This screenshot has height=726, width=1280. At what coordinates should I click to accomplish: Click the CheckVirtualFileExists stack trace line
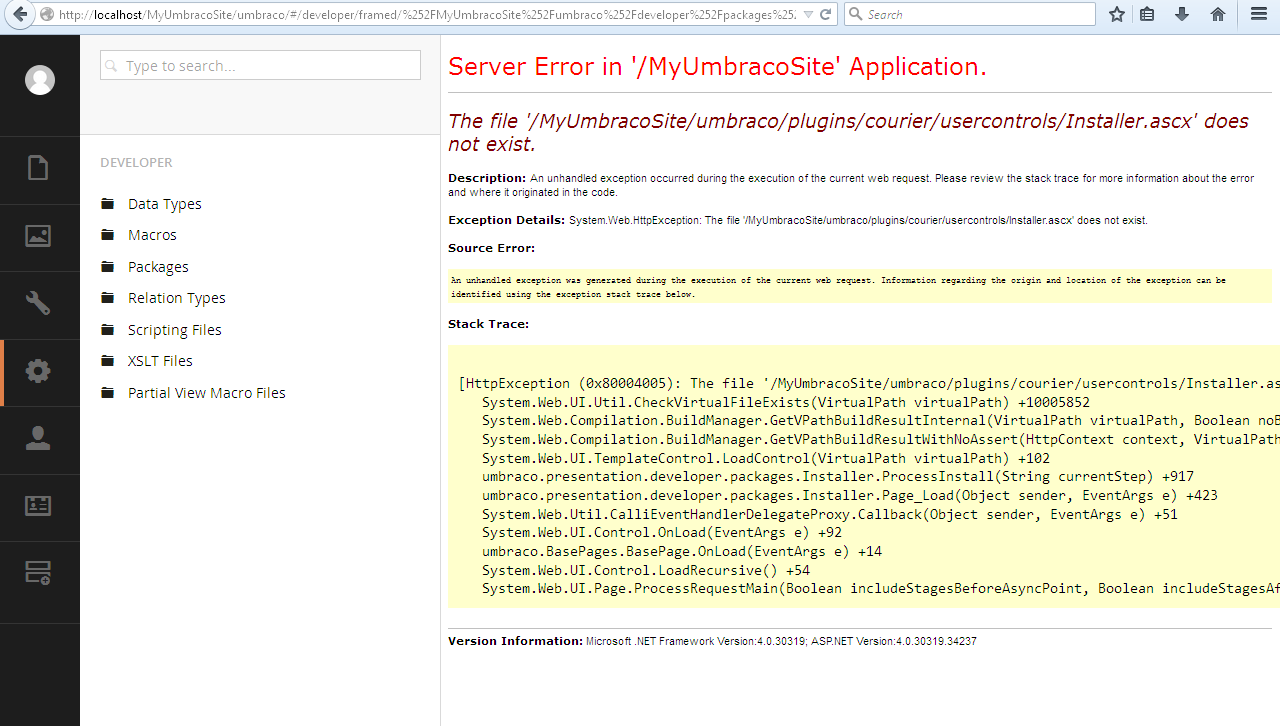coord(786,402)
